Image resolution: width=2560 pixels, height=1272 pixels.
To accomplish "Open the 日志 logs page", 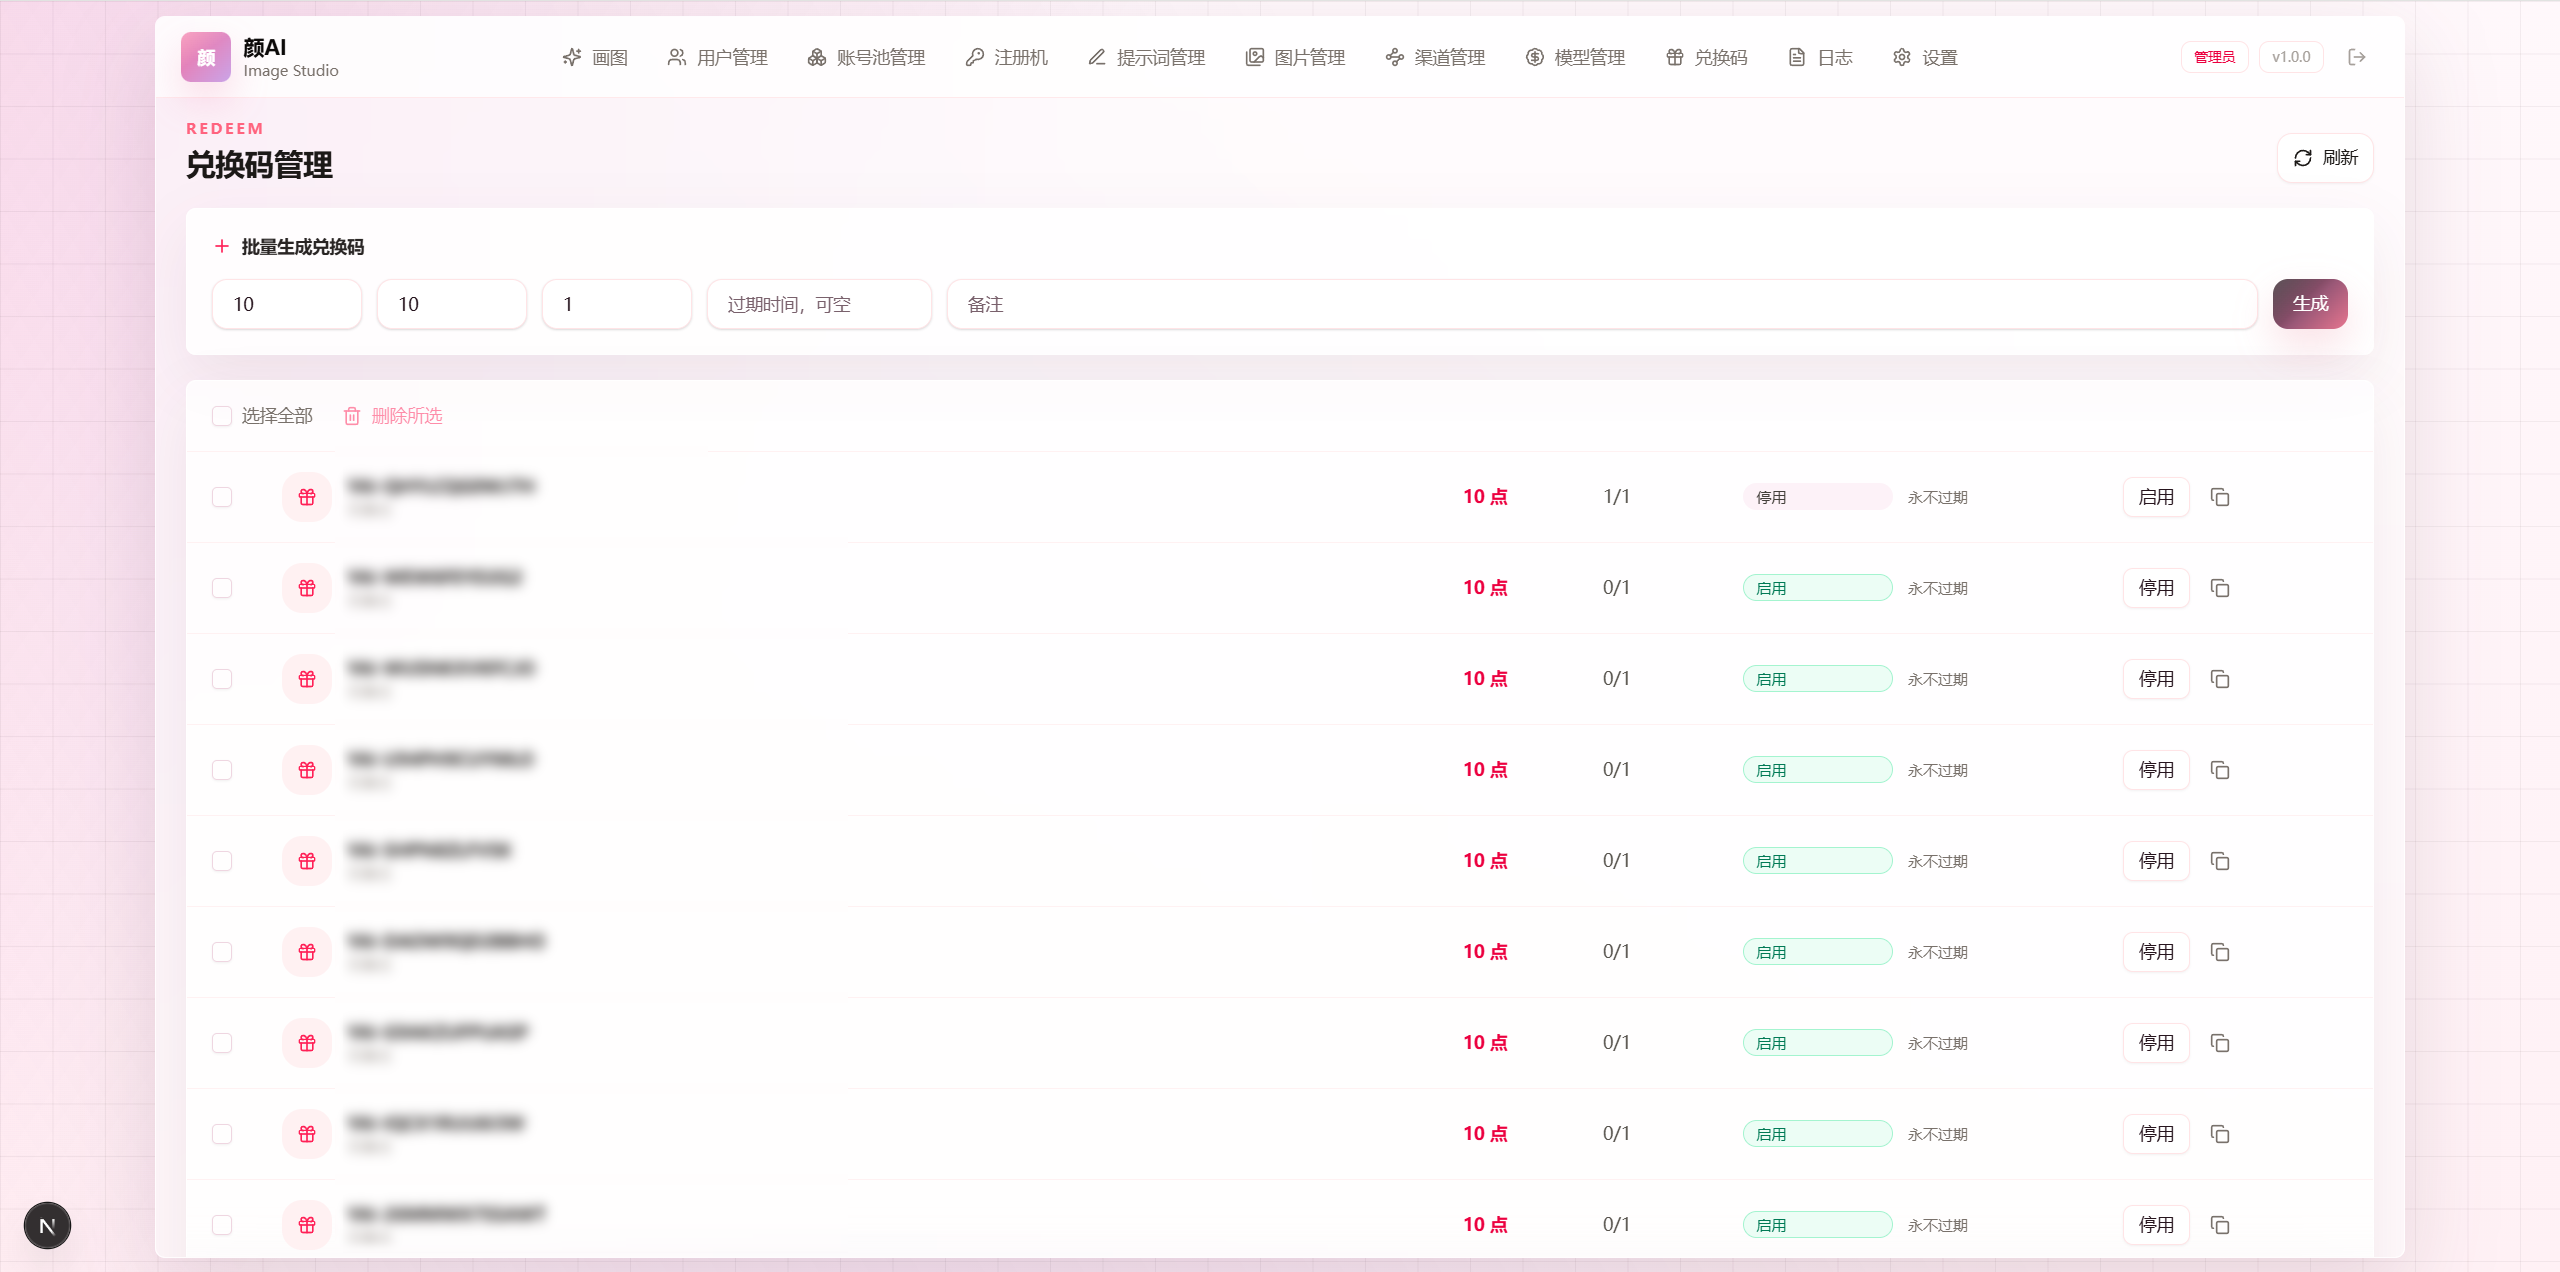I will (1820, 57).
